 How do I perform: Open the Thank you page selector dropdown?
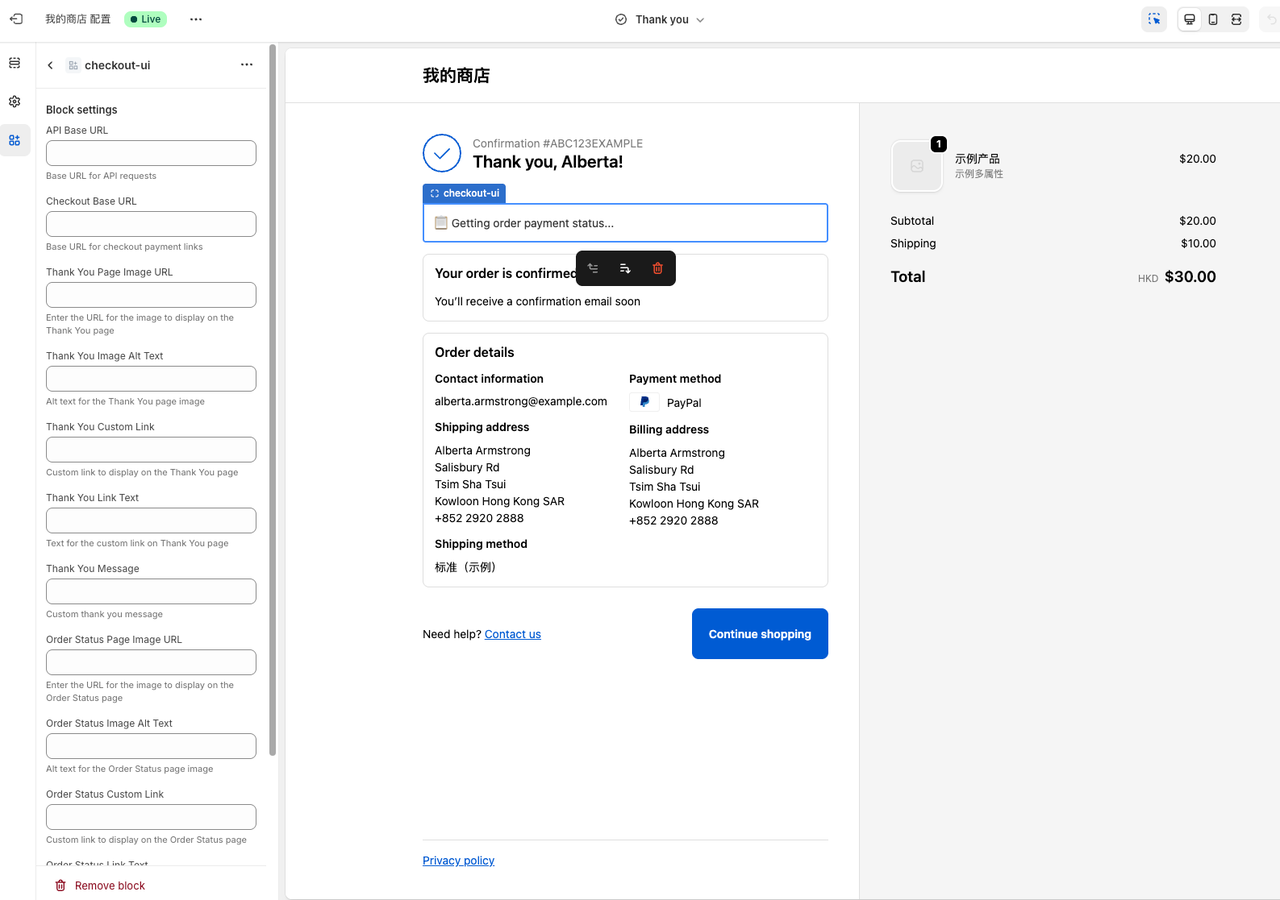click(x=660, y=19)
